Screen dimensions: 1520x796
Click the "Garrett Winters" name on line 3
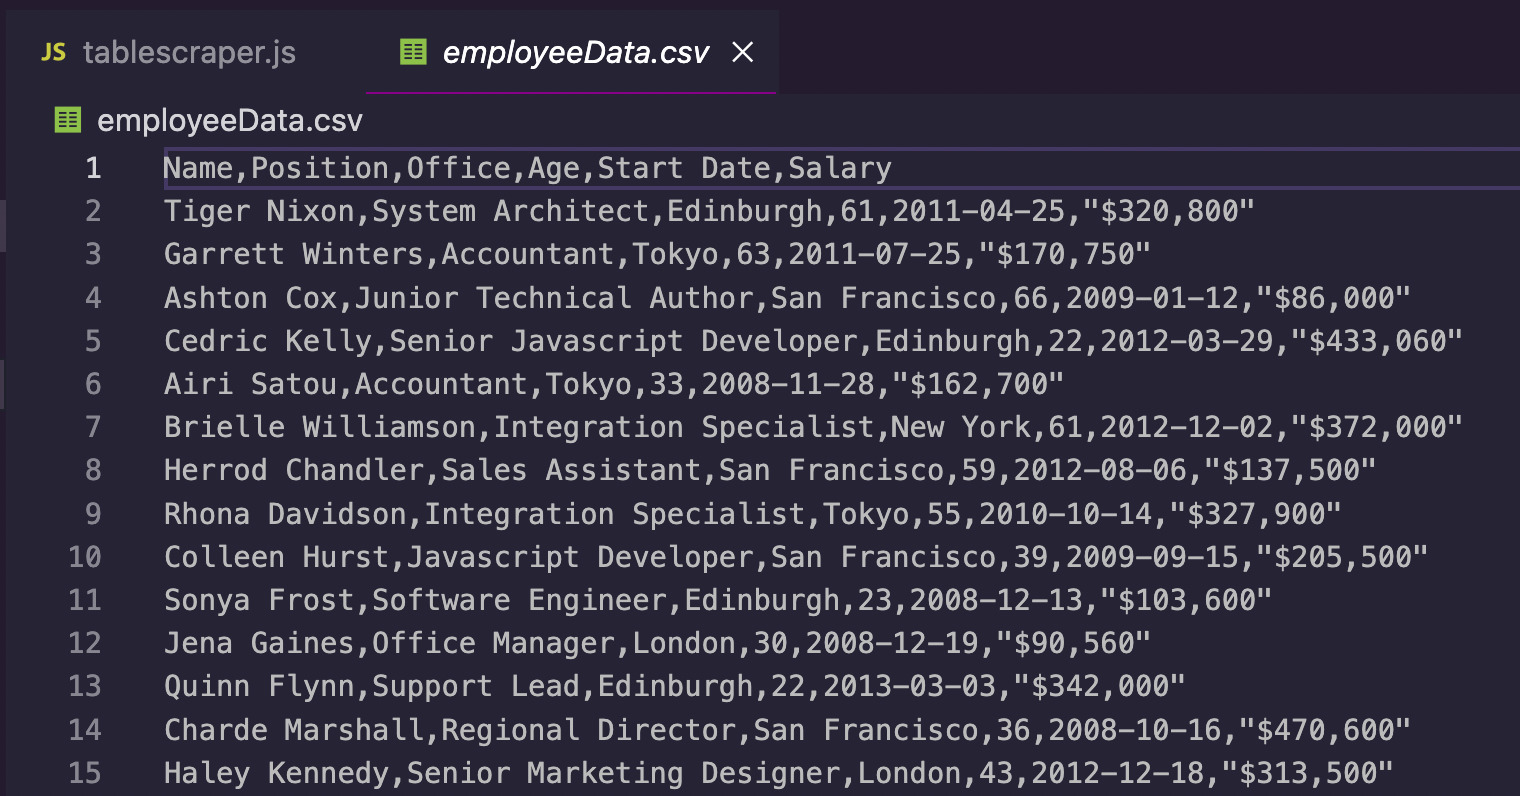[294, 254]
